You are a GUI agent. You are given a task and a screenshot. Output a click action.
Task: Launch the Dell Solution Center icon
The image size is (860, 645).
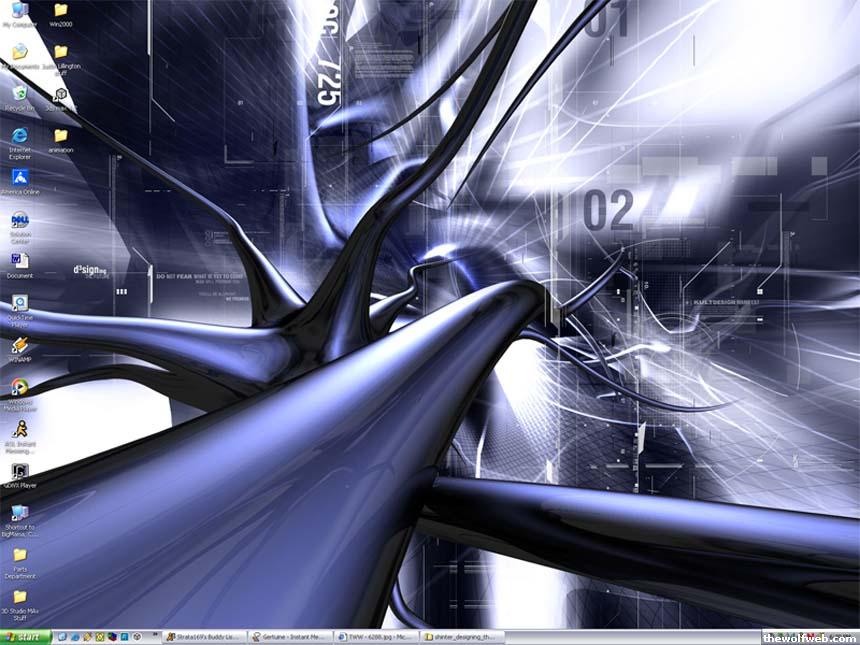coord(19,220)
